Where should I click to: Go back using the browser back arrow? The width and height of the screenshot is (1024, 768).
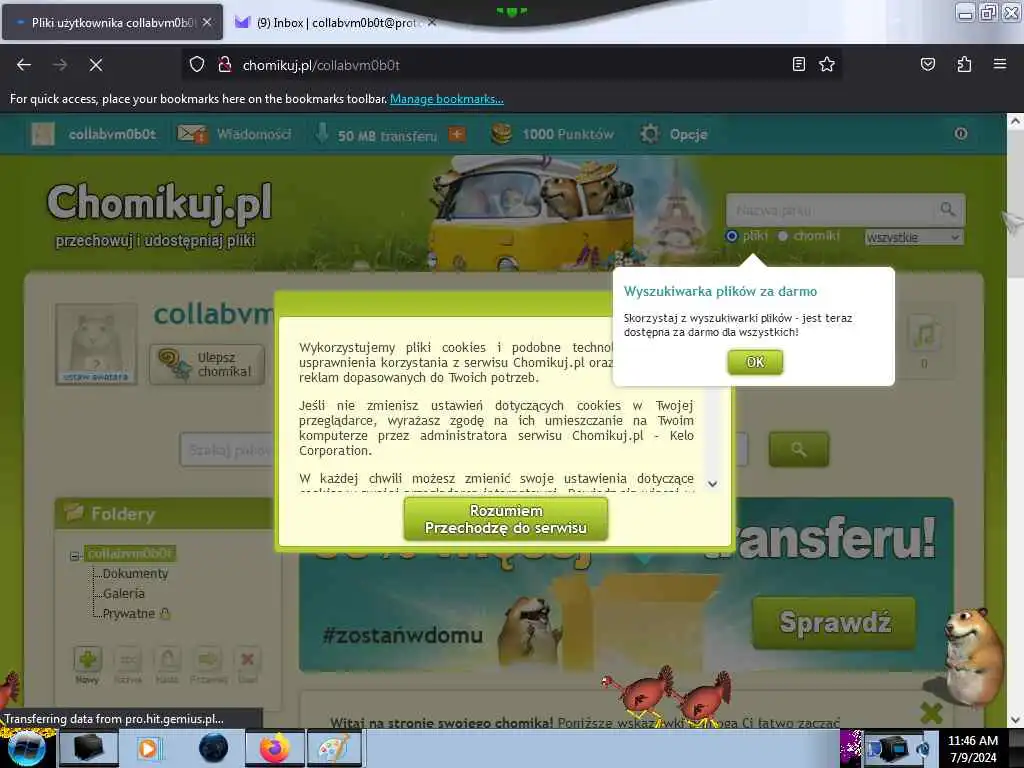click(x=24, y=65)
